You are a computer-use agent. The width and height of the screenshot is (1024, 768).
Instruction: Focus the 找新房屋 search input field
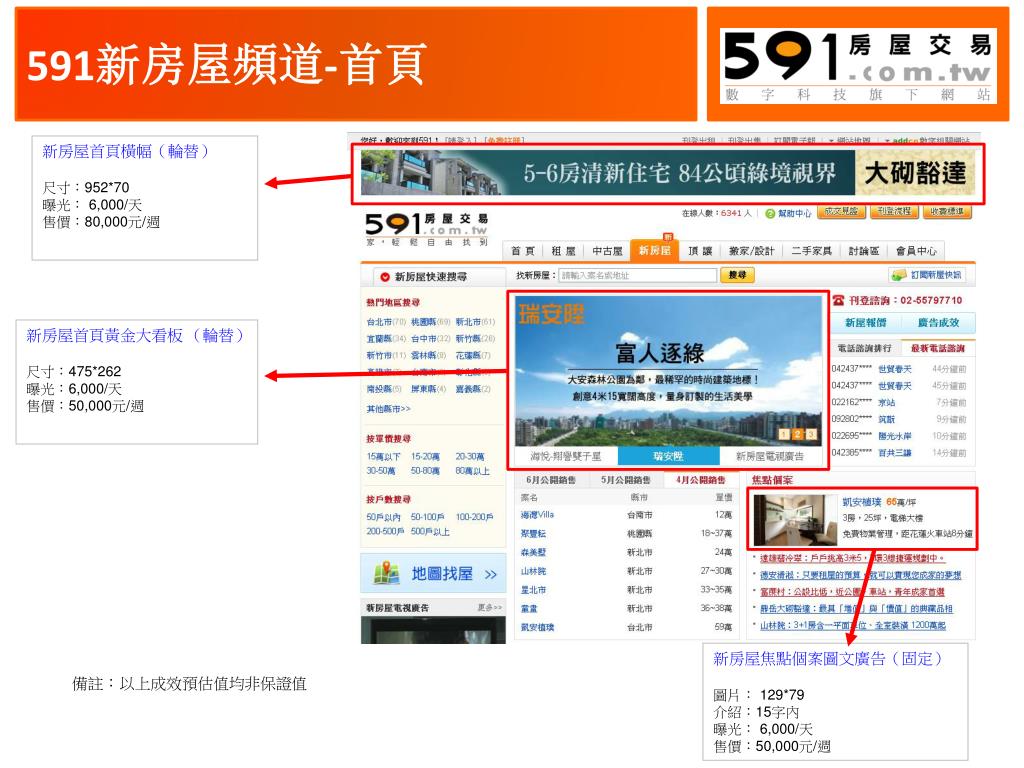point(637,276)
